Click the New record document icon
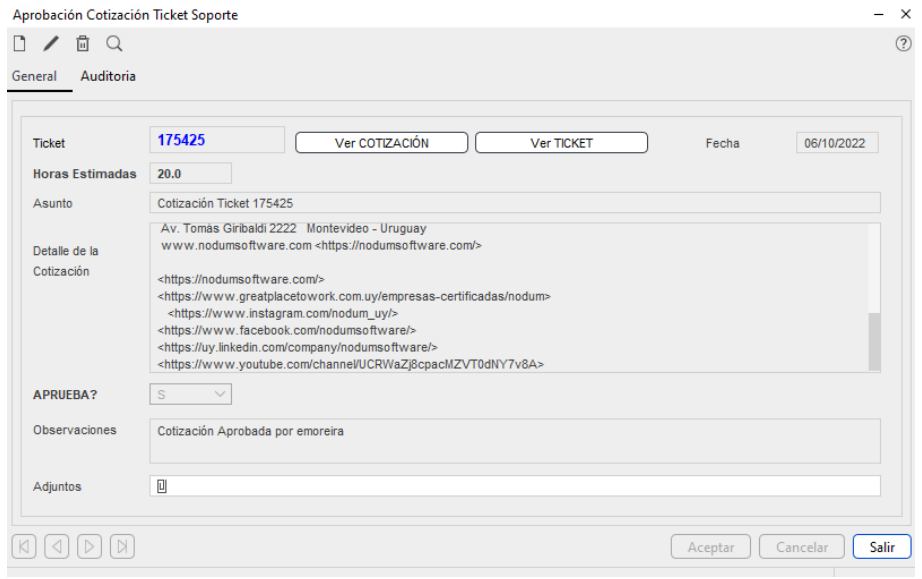The height and width of the screenshot is (579, 922). [x=19, y=44]
